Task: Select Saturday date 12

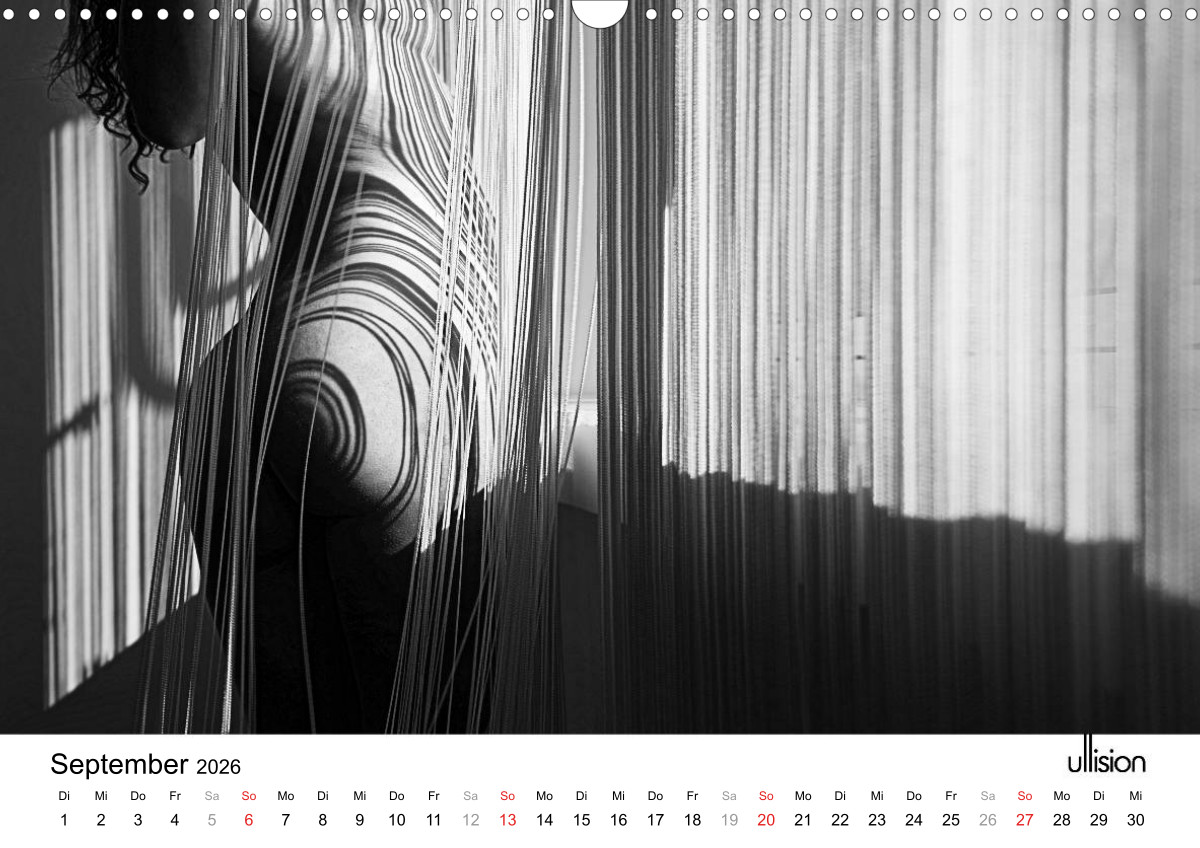Action: tap(471, 820)
